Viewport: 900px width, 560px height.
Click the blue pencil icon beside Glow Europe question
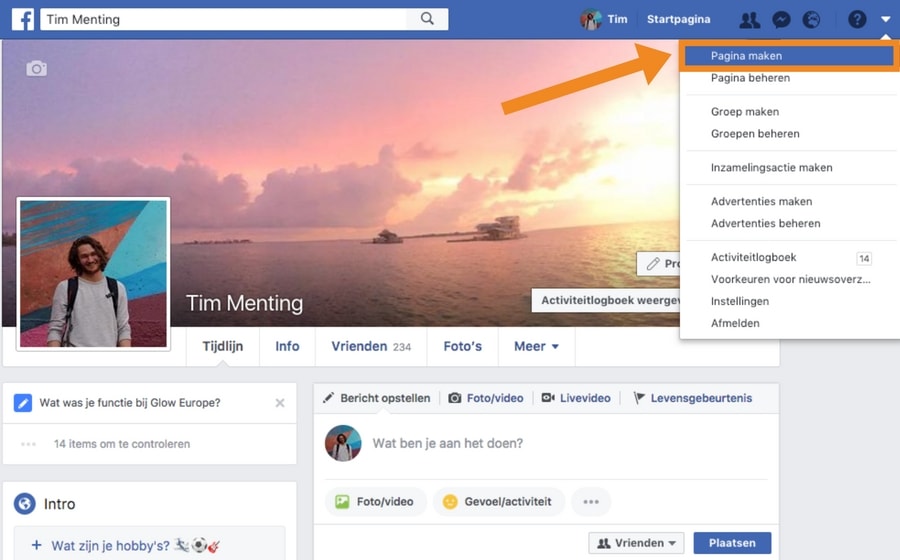coord(23,403)
